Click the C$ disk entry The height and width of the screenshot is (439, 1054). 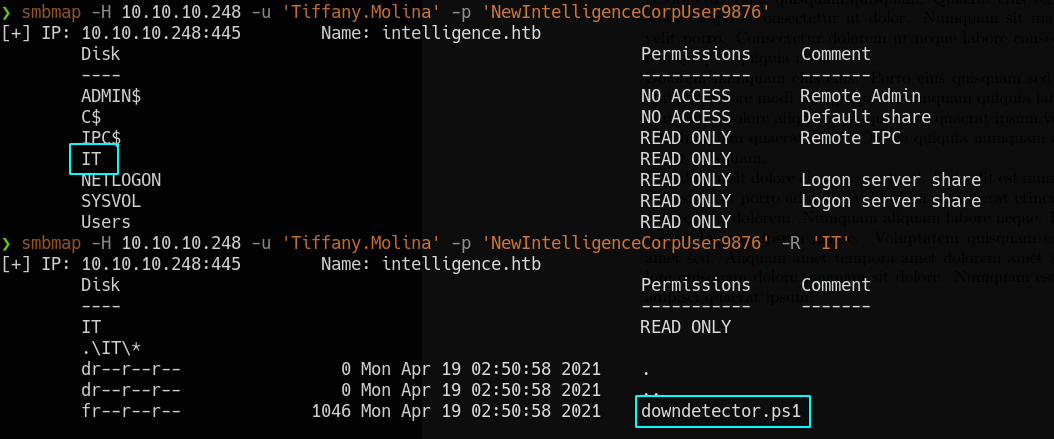tap(91, 117)
